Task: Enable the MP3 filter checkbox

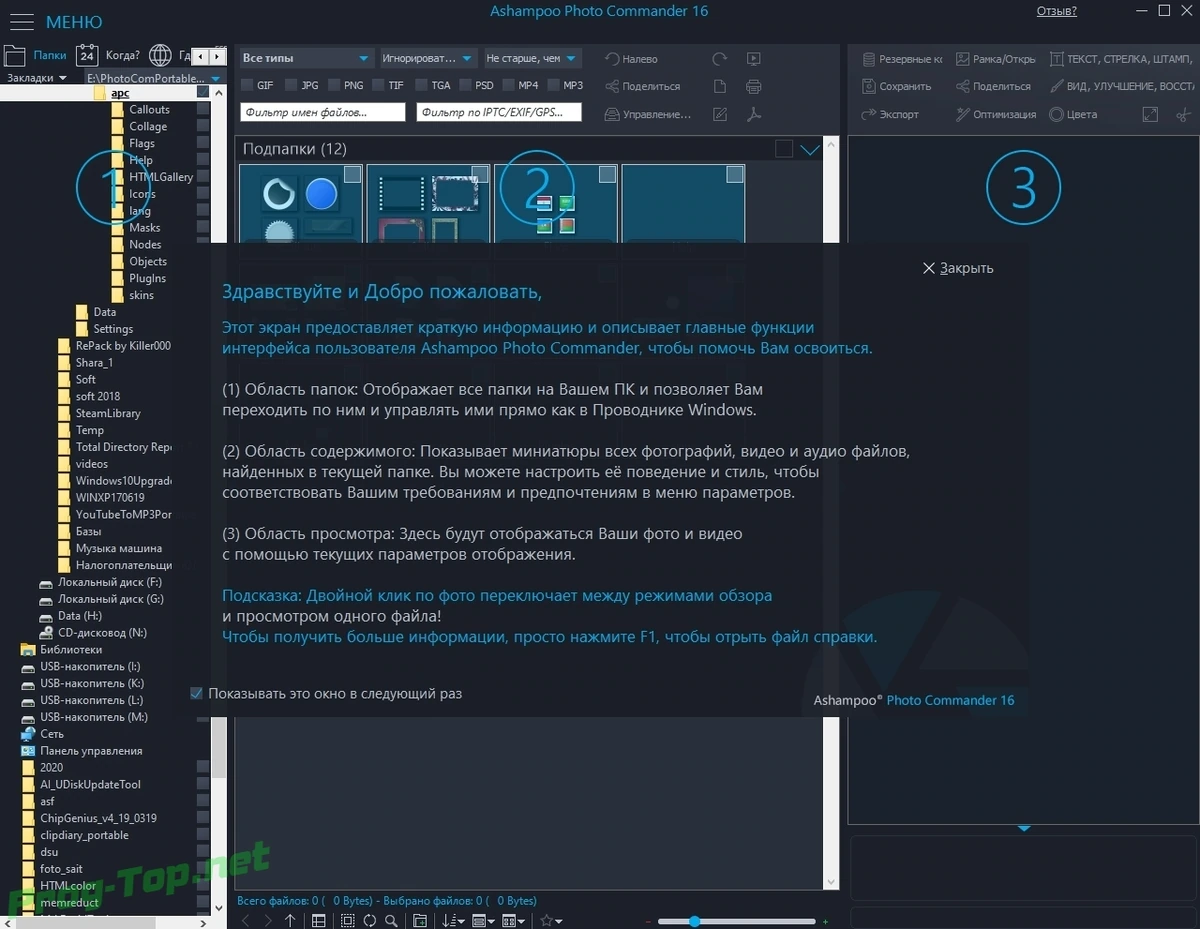Action: tap(552, 86)
